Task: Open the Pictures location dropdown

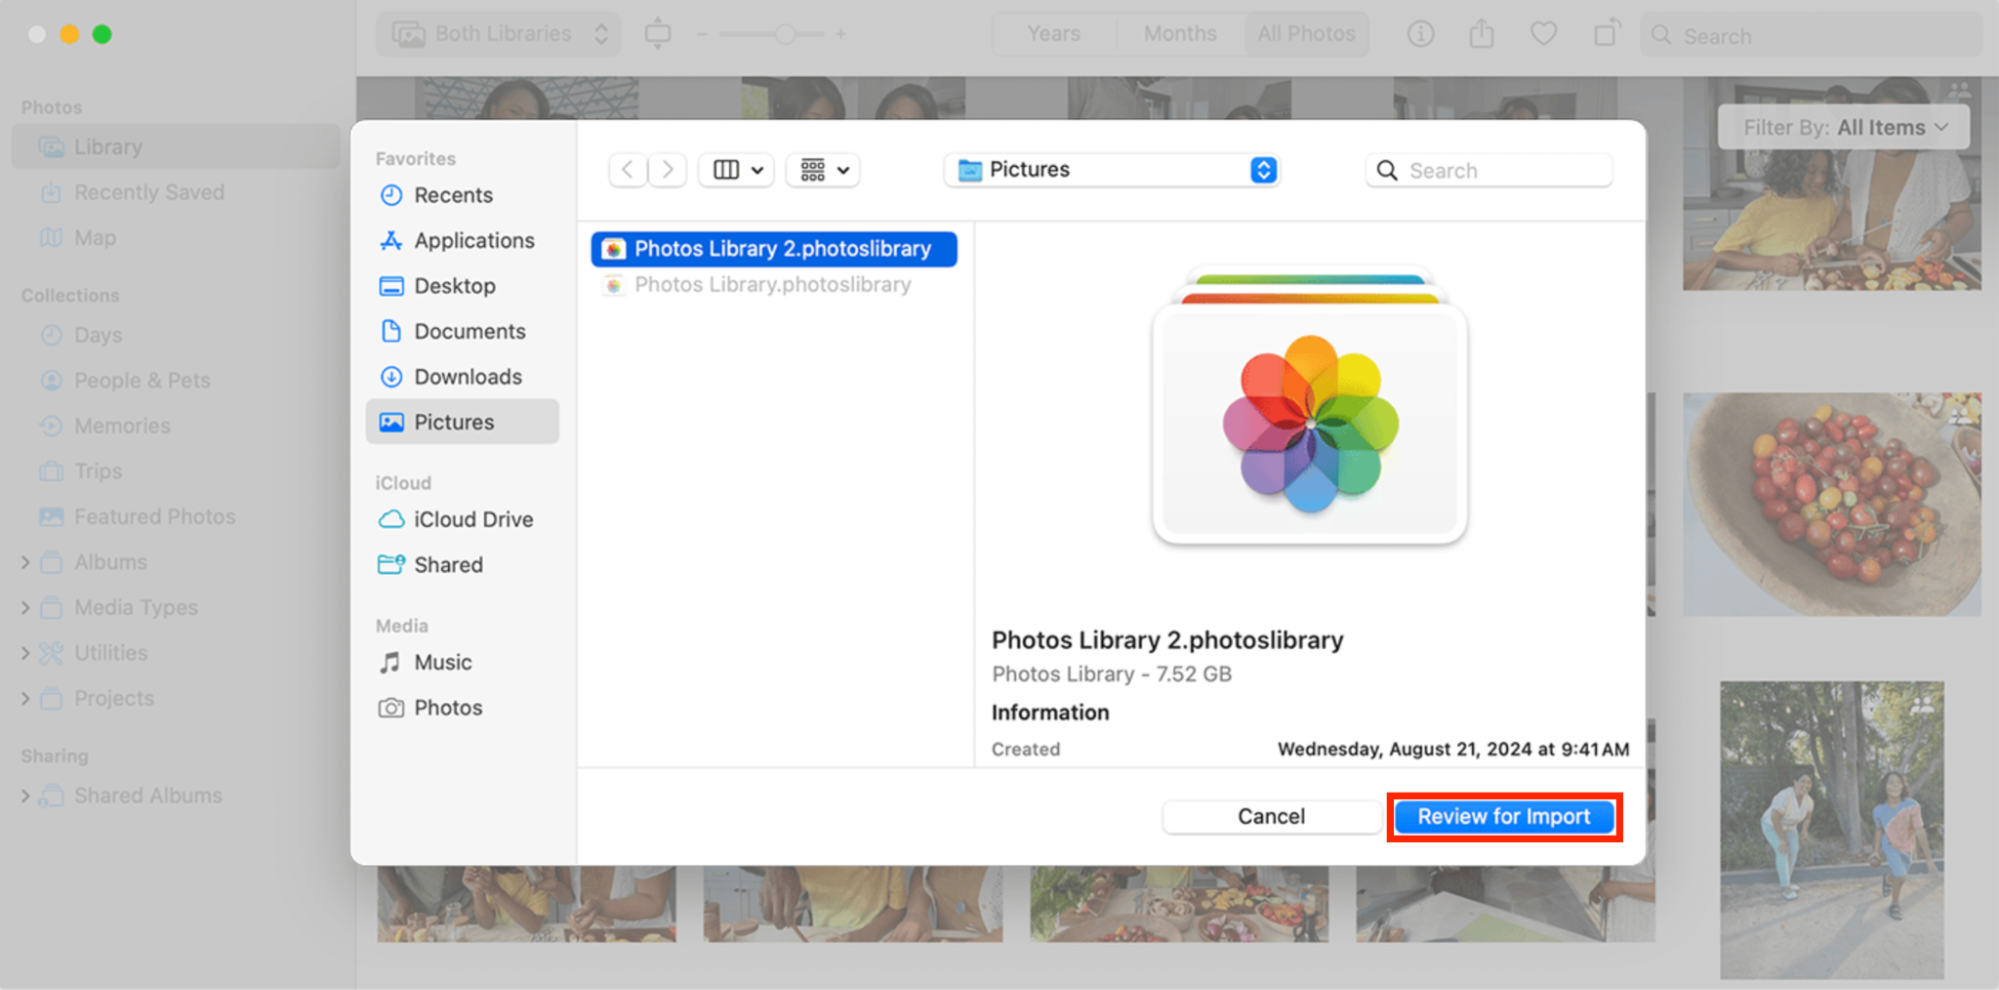Action: 1111,169
